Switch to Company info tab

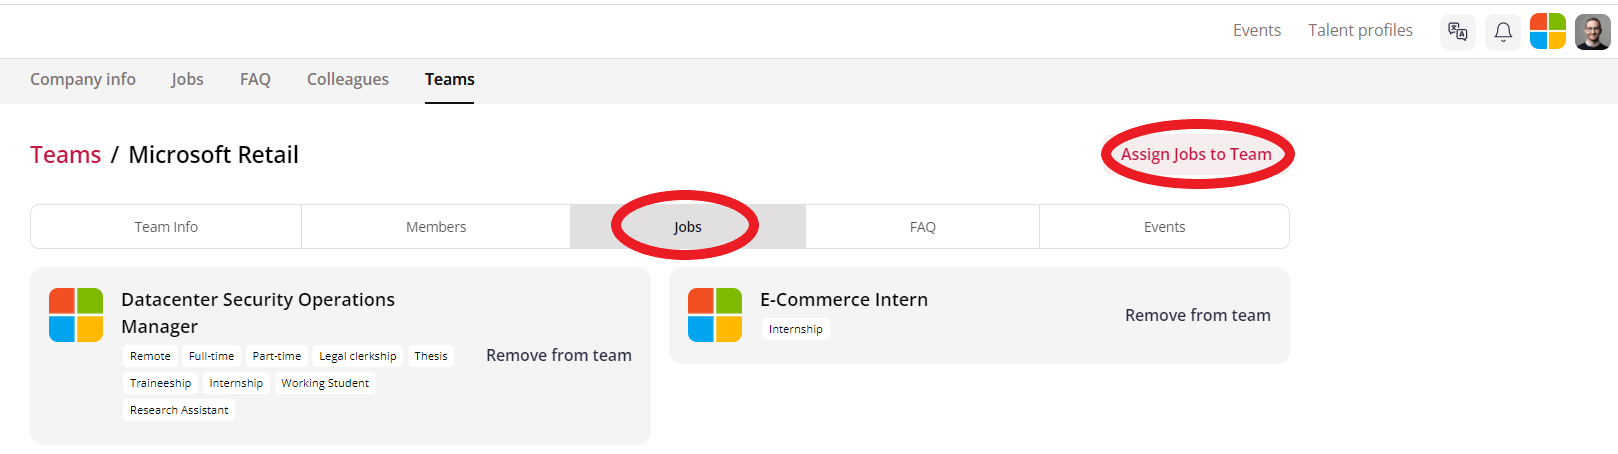[83, 79]
